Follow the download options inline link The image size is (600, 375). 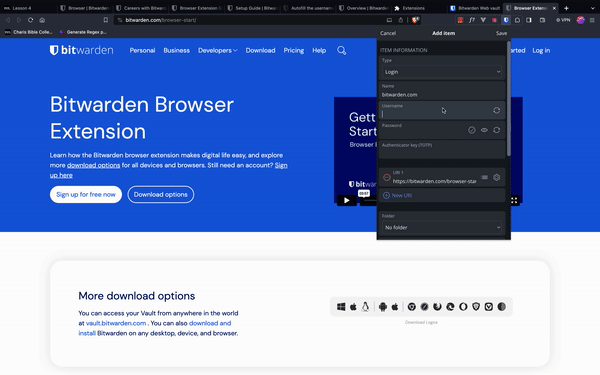(93, 165)
